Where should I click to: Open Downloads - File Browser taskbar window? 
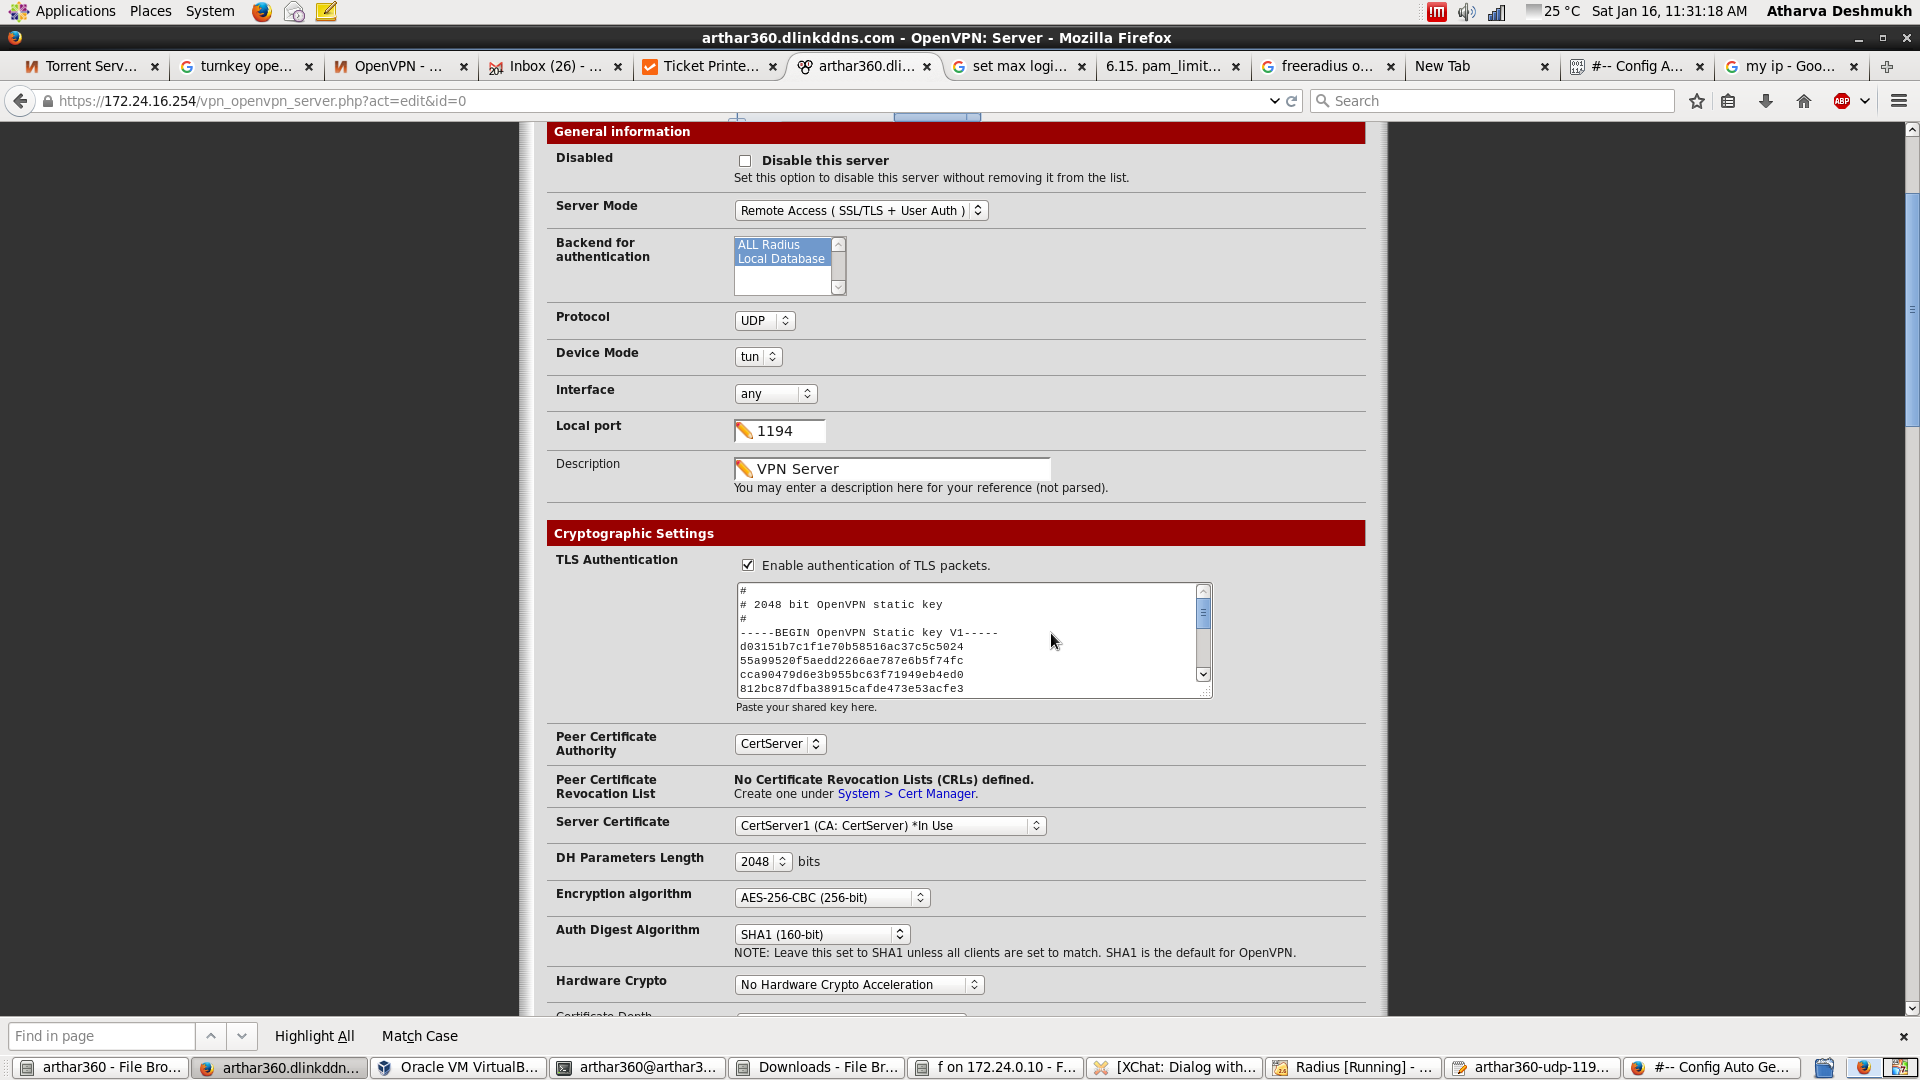817,1068
